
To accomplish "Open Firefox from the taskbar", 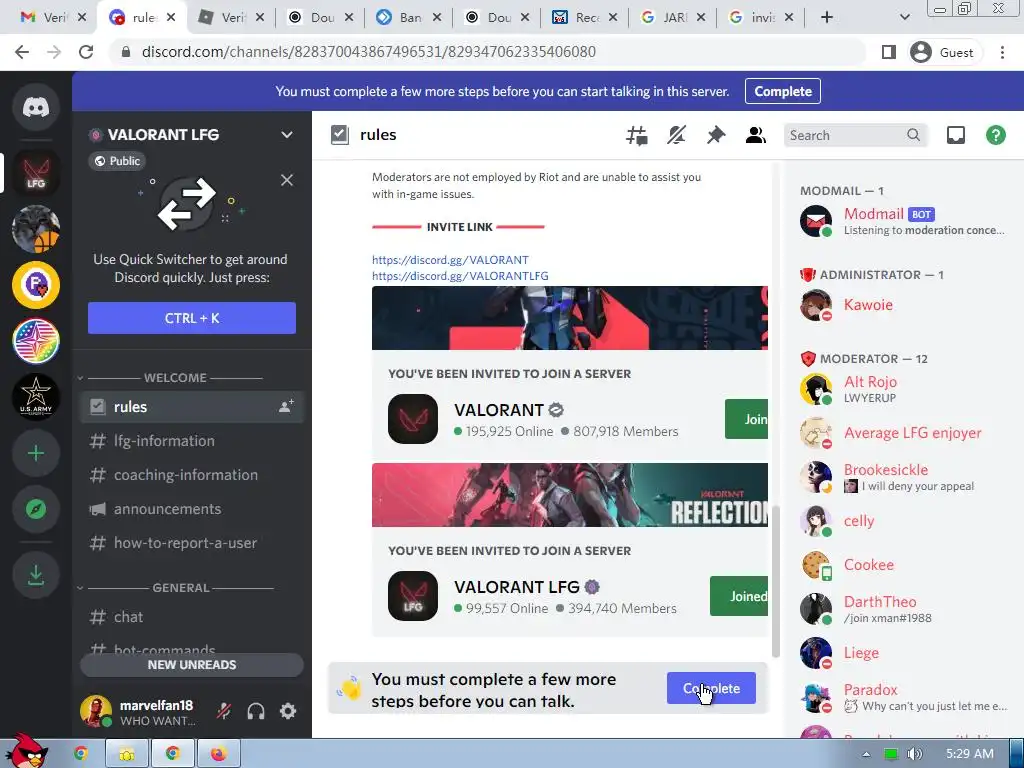I will 218,754.
